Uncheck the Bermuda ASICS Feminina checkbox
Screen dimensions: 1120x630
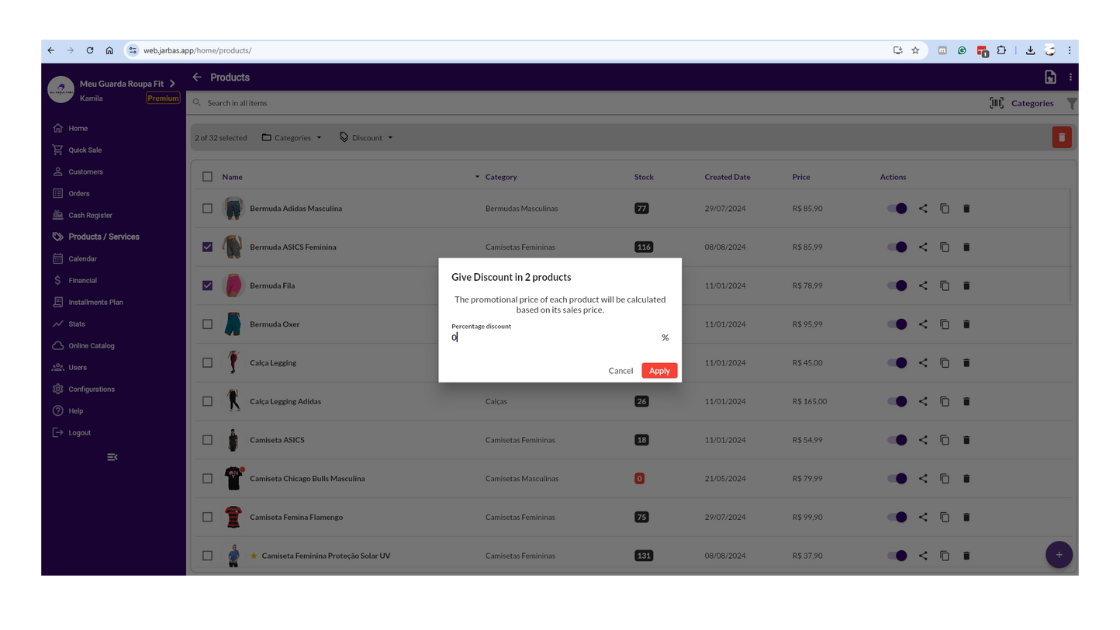[x=208, y=247]
